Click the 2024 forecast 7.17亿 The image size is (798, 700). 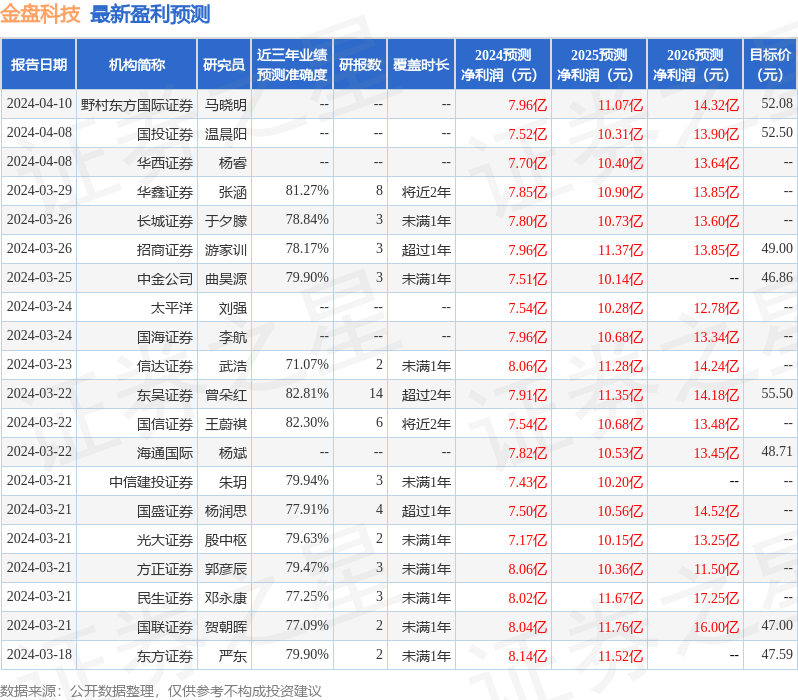tap(528, 540)
